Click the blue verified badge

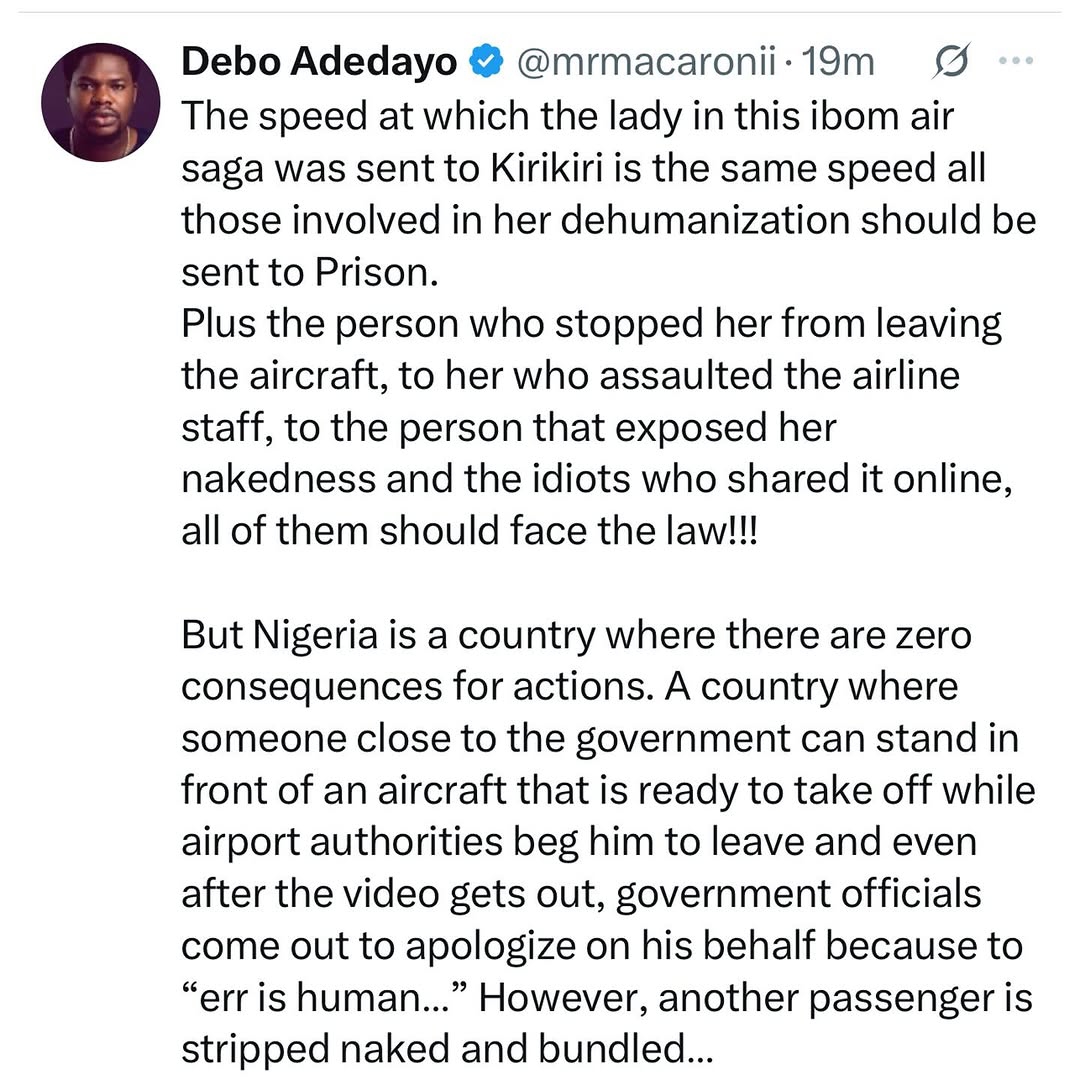pos(486,63)
